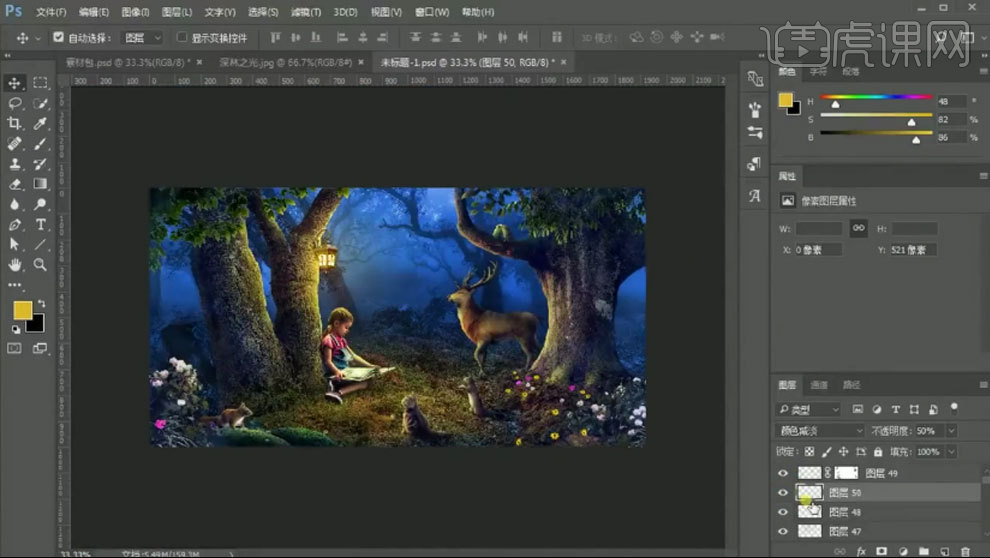990x558 pixels.
Task: Select the Quick Selection tool
Action: [x=40, y=103]
